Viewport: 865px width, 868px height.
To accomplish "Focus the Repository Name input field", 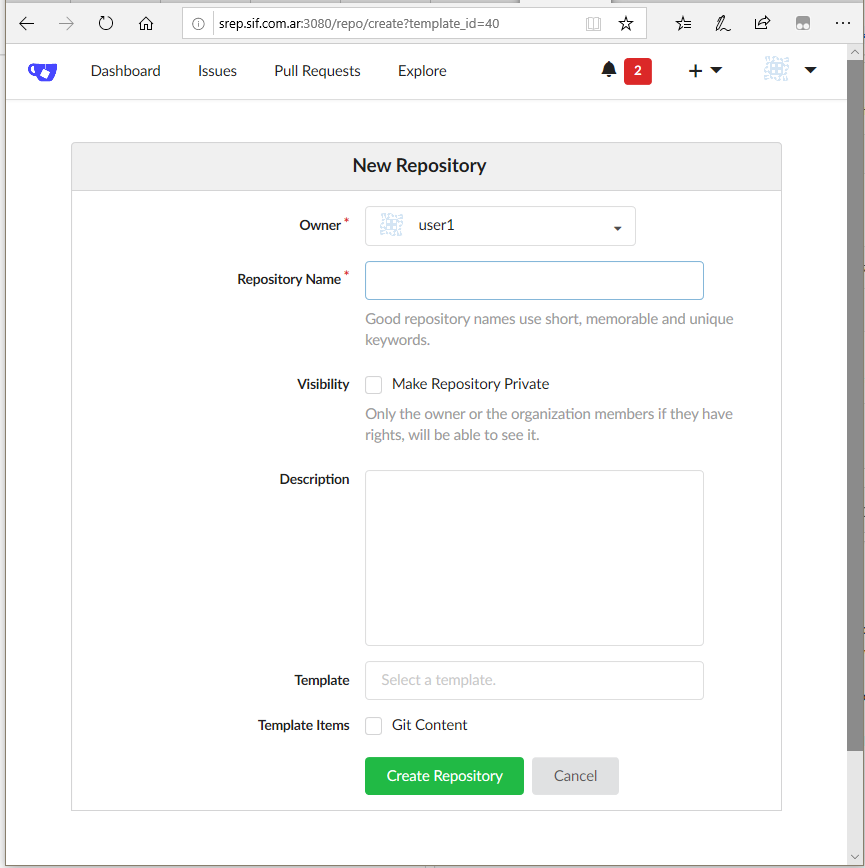I will tap(534, 281).
